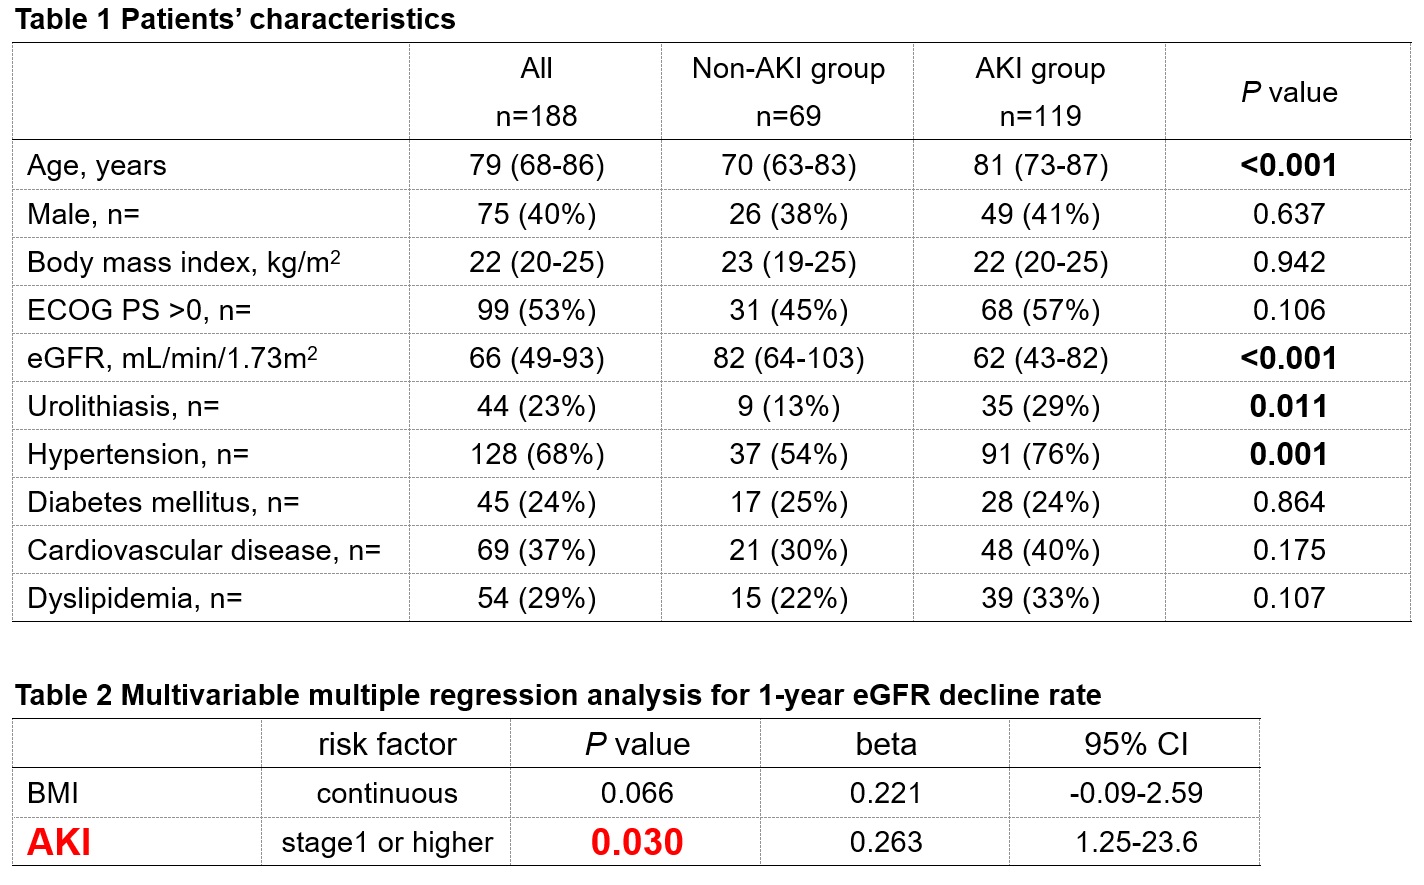Click the Table 1 Patients' characteristics title
Screen dimensions: 1424x885
[x=235, y=19]
